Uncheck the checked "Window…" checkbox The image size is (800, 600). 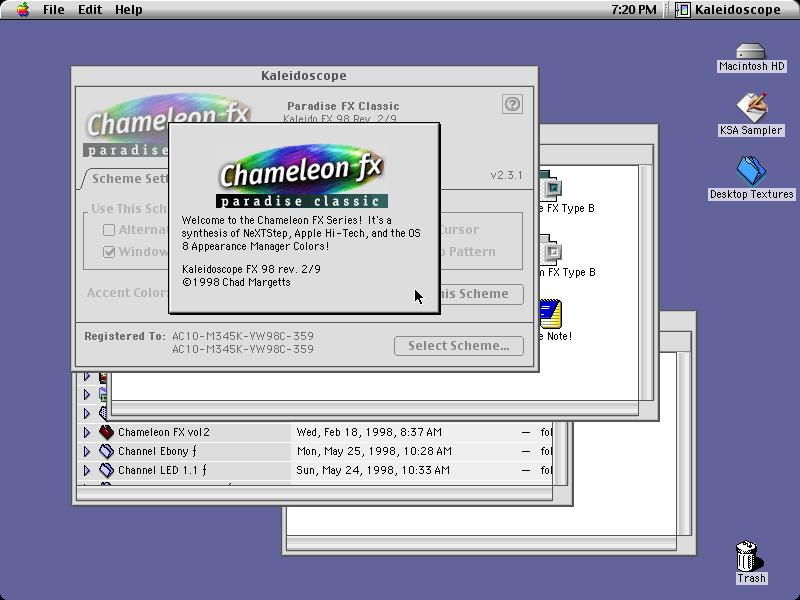(109, 252)
